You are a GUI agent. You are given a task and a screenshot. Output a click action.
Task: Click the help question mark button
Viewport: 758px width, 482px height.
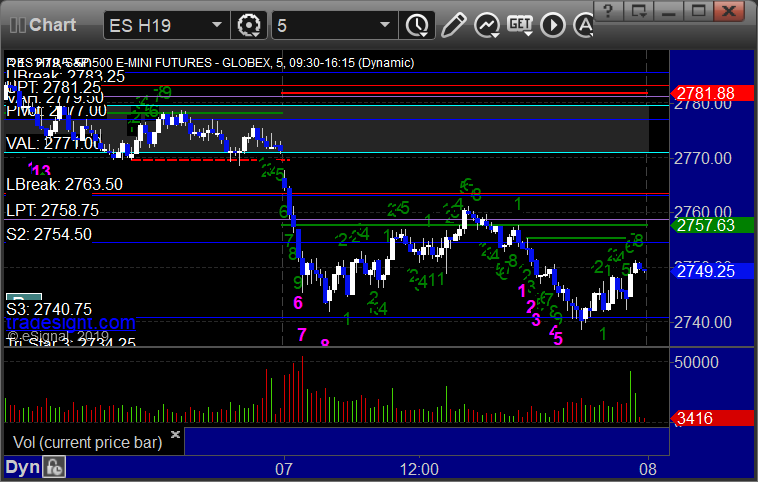(608, 11)
